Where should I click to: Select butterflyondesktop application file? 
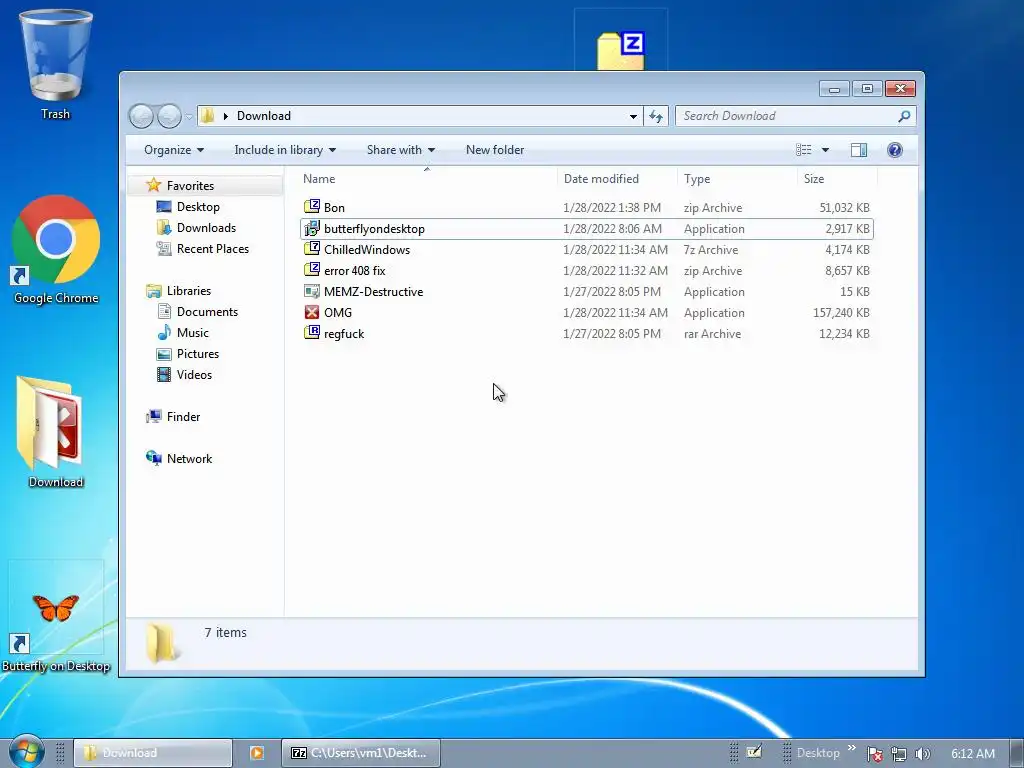point(586,229)
